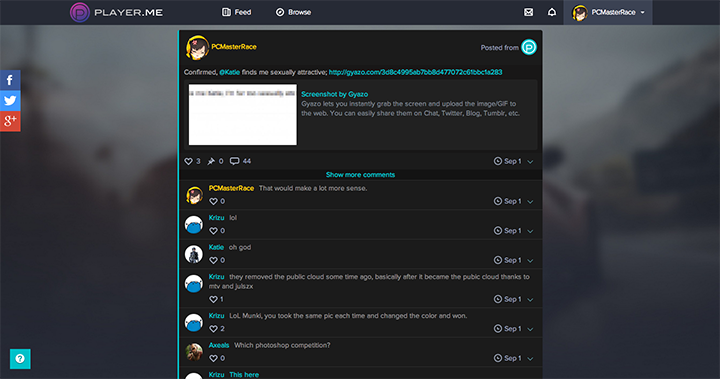Click Krizu's avatar on "LoL Munki" comment
Viewport: 720px width, 379px height.
coord(194,322)
